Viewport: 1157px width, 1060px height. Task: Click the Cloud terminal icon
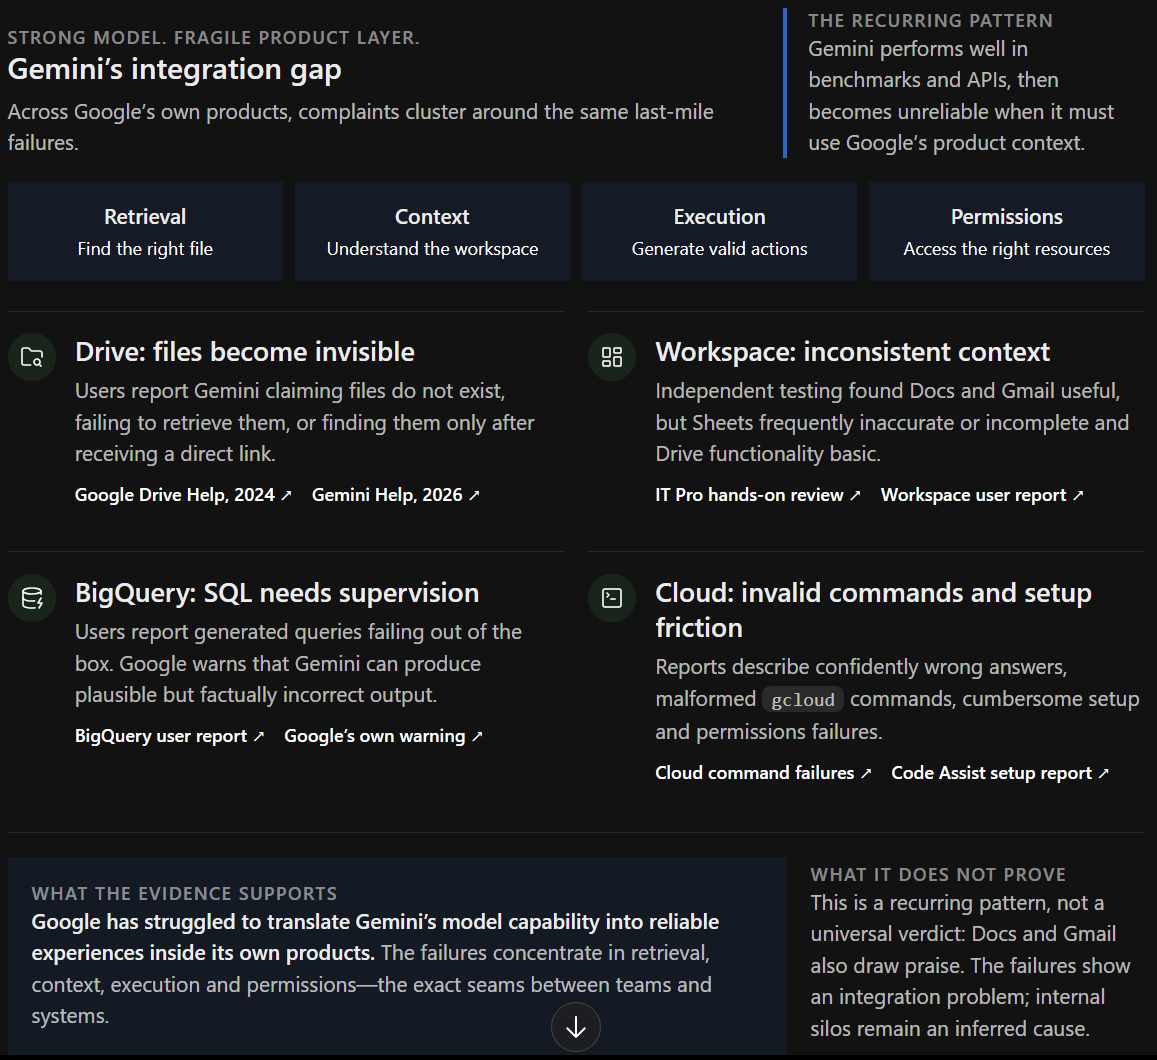pos(612,598)
